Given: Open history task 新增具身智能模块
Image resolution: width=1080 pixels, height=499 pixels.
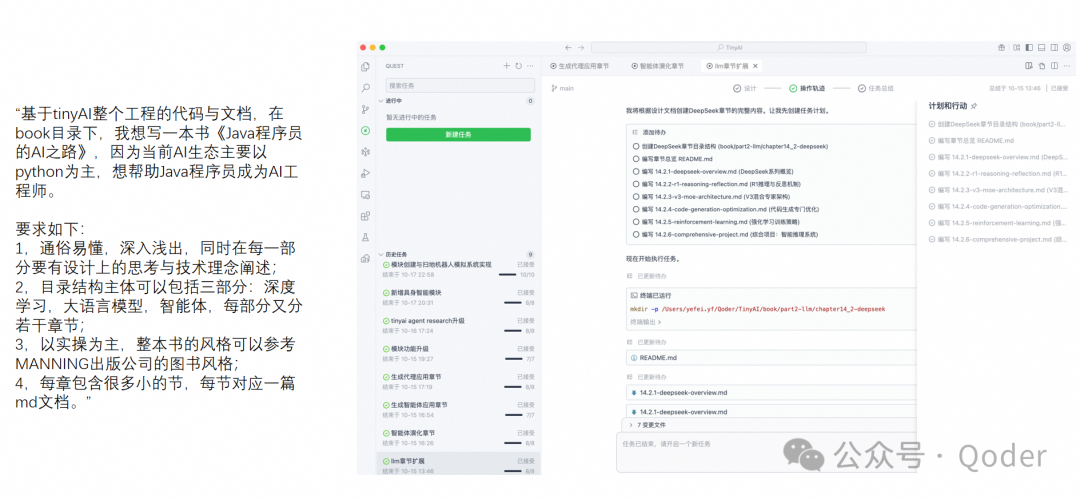Looking at the screenshot, I should pyautogui.click(x=459, y=297).
